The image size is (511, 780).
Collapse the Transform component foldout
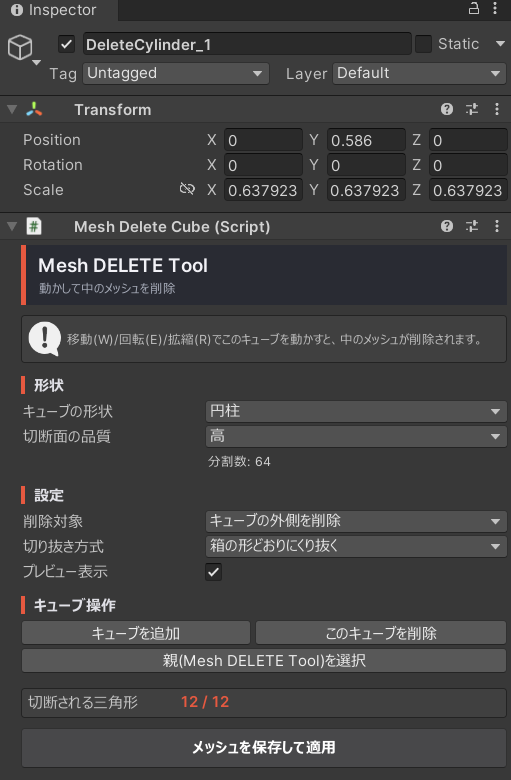(x=12, y=109)
